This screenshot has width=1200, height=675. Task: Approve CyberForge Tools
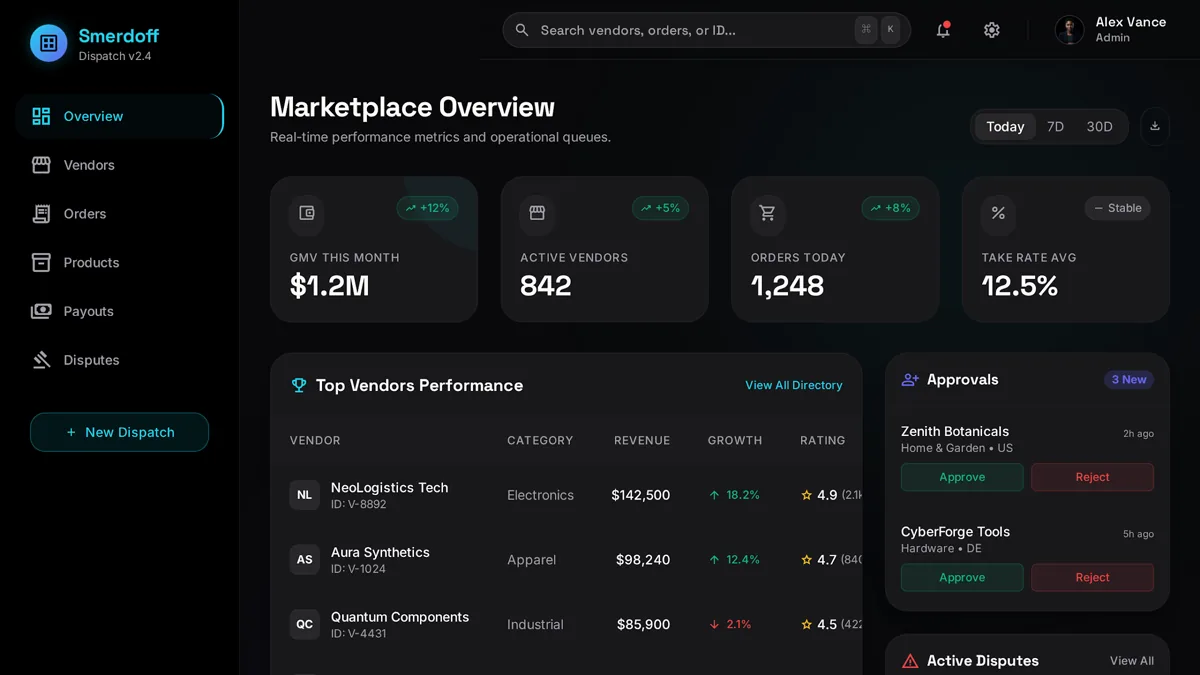[962, 577]
